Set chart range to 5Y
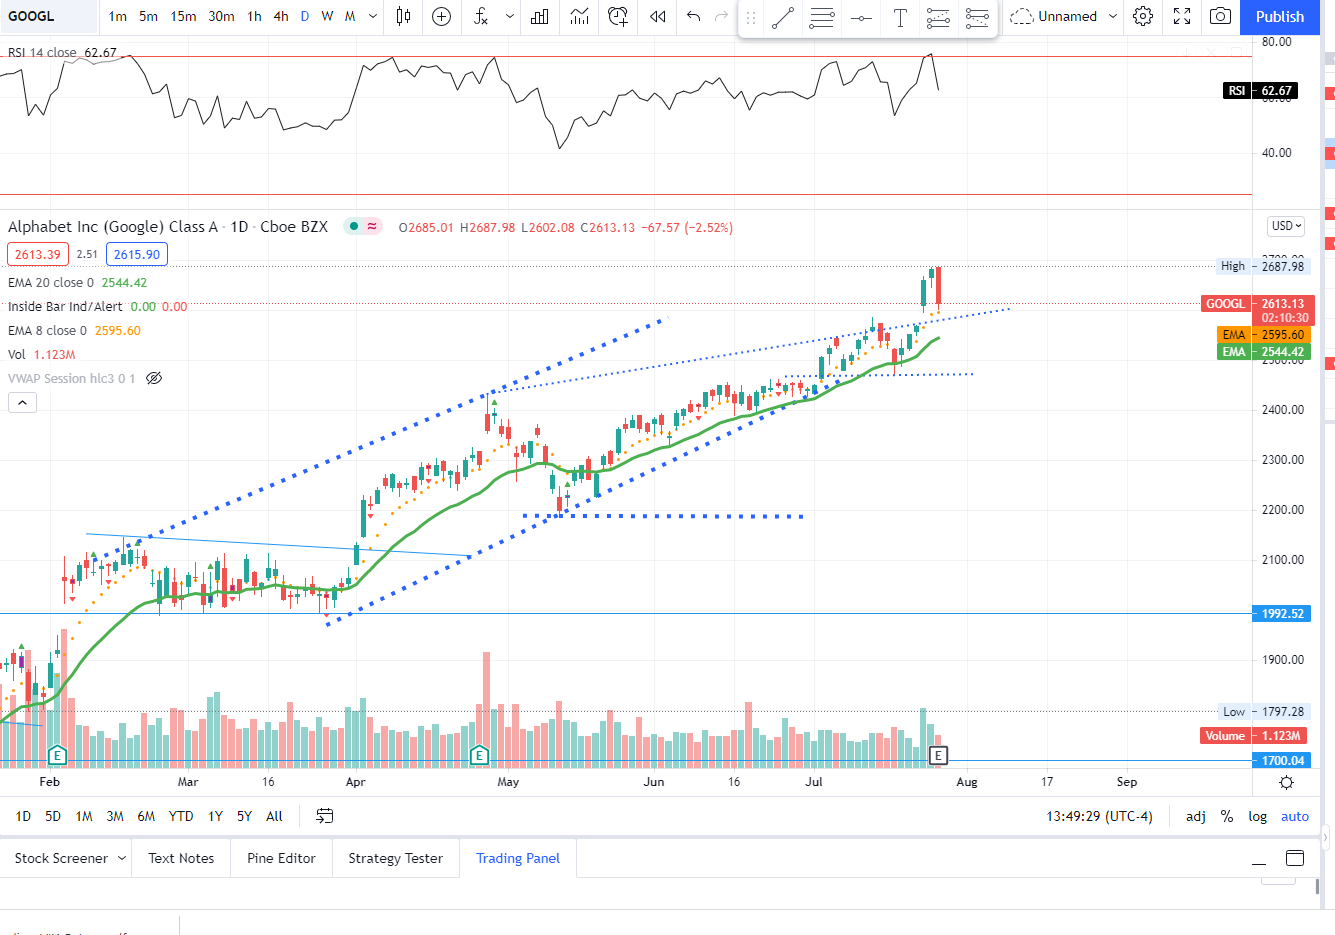 (x=244, y=816)
